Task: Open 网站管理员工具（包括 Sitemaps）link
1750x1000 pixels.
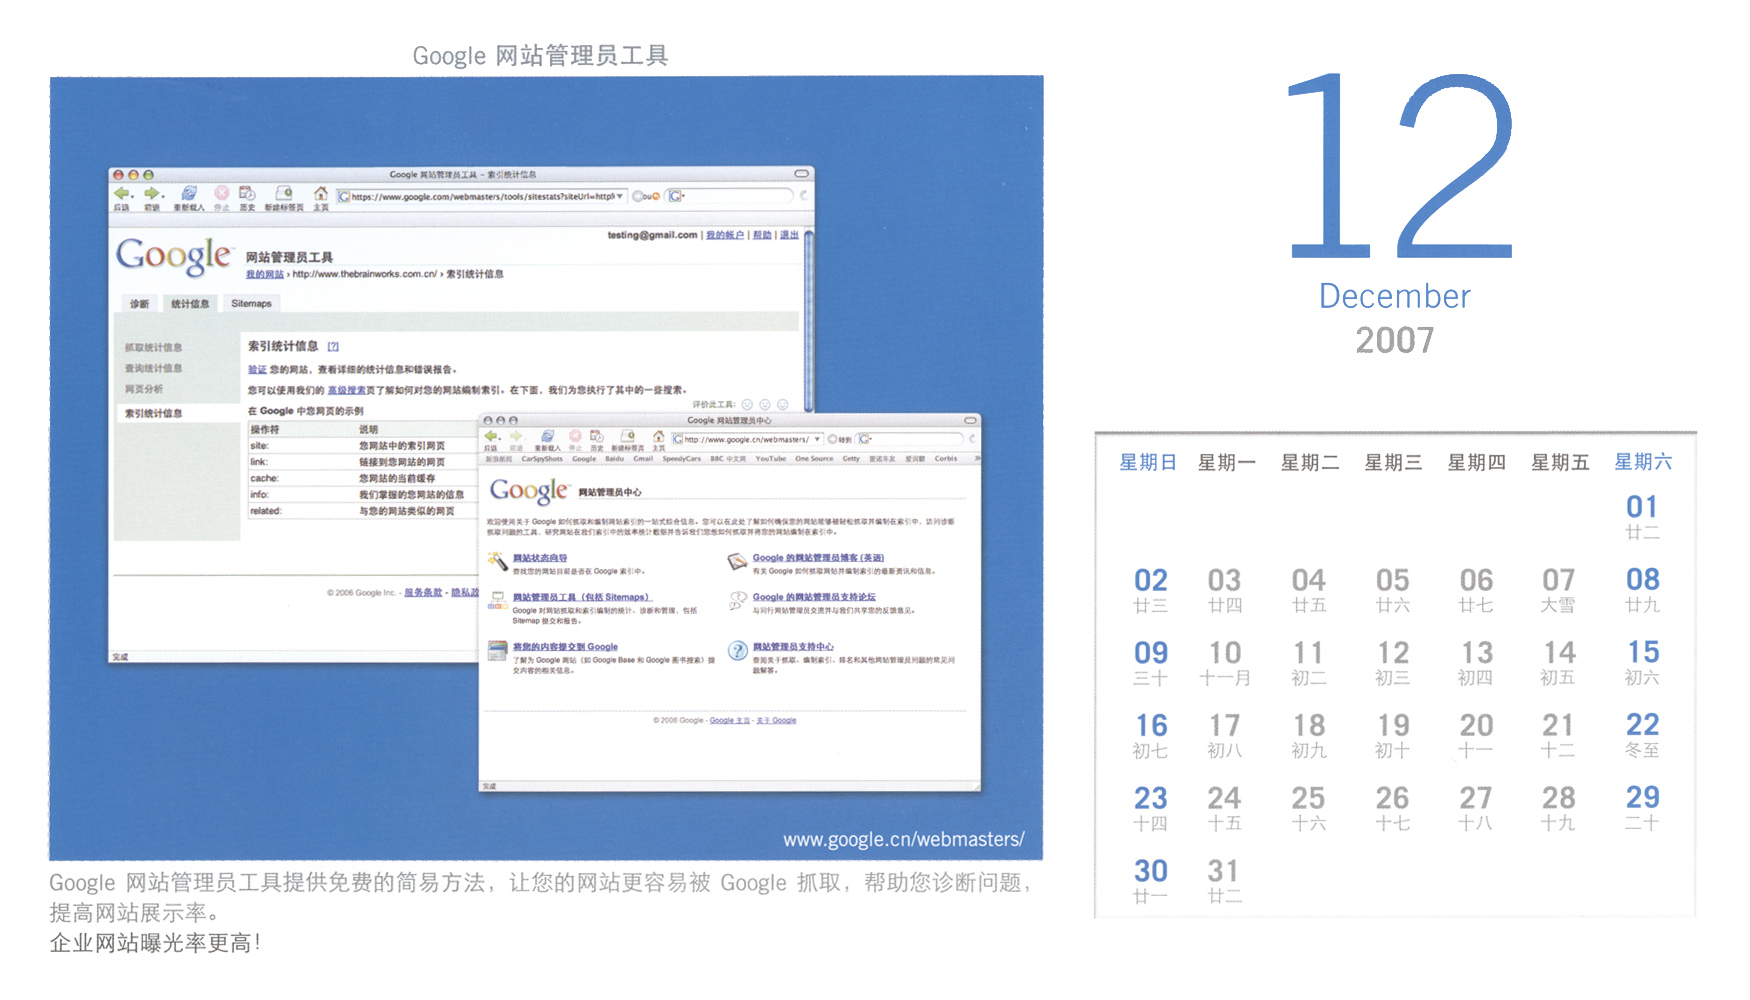Action: [582, 597]
